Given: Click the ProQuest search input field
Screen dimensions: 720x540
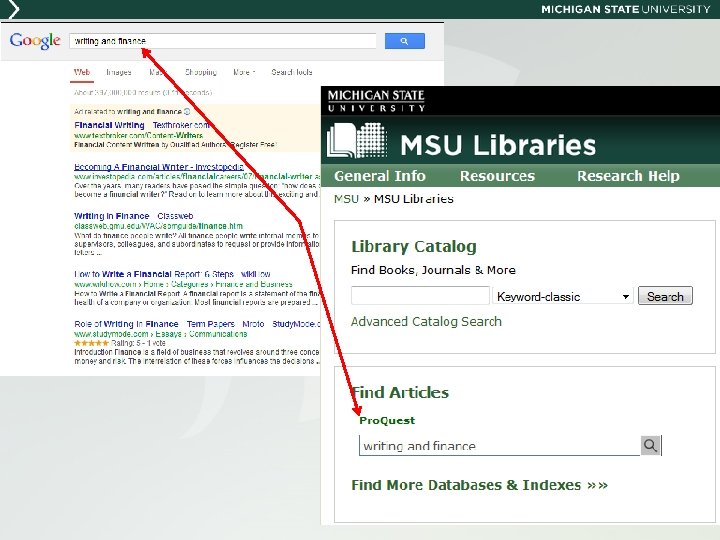Looking at the screenshot, I should 500,445.
